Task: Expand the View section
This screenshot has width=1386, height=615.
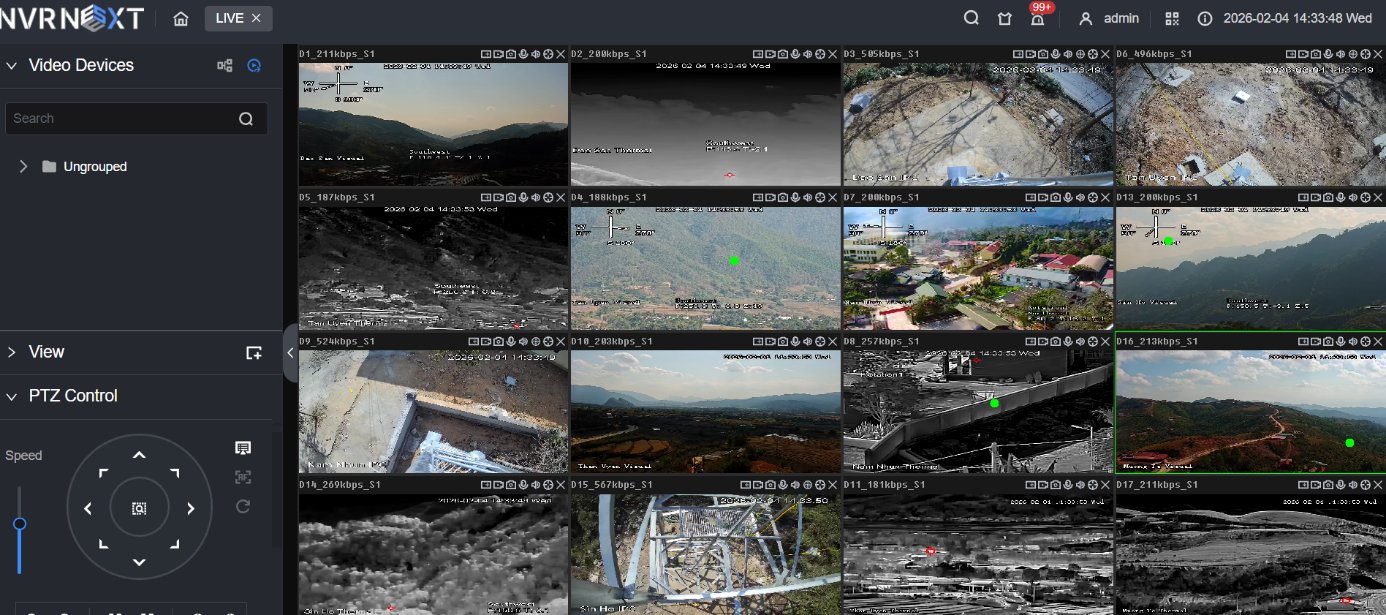Action: point(12,352)
